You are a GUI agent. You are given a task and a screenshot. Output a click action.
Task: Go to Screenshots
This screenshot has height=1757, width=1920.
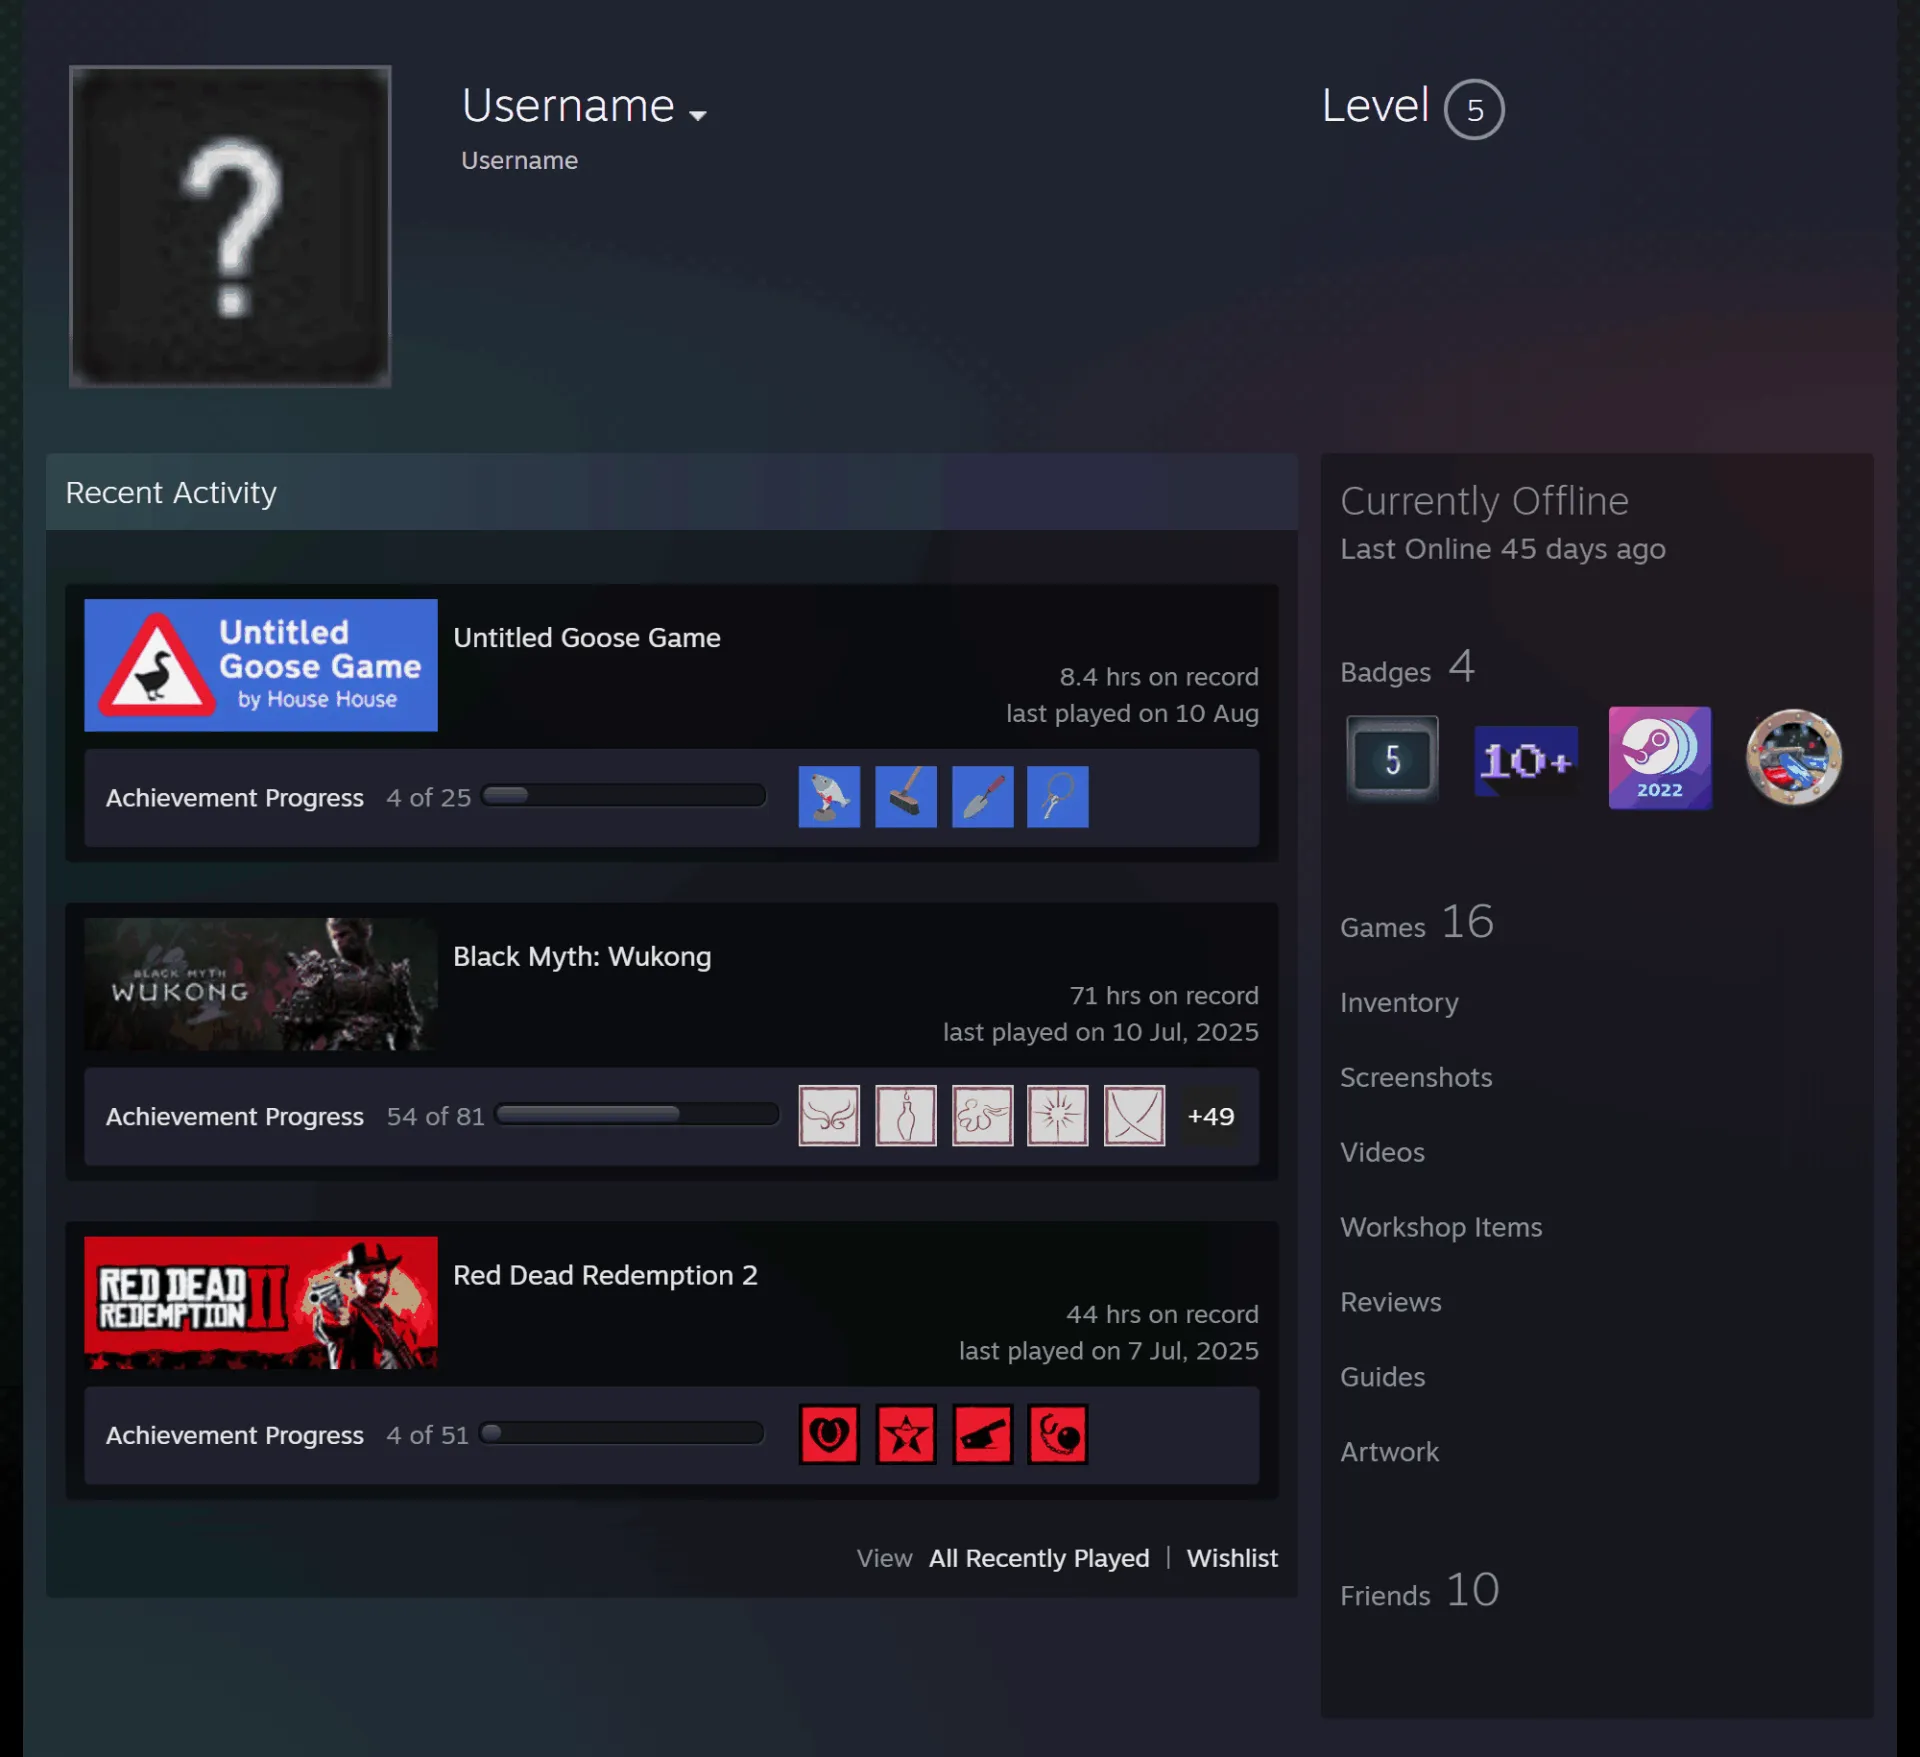pos(1416,1077)
